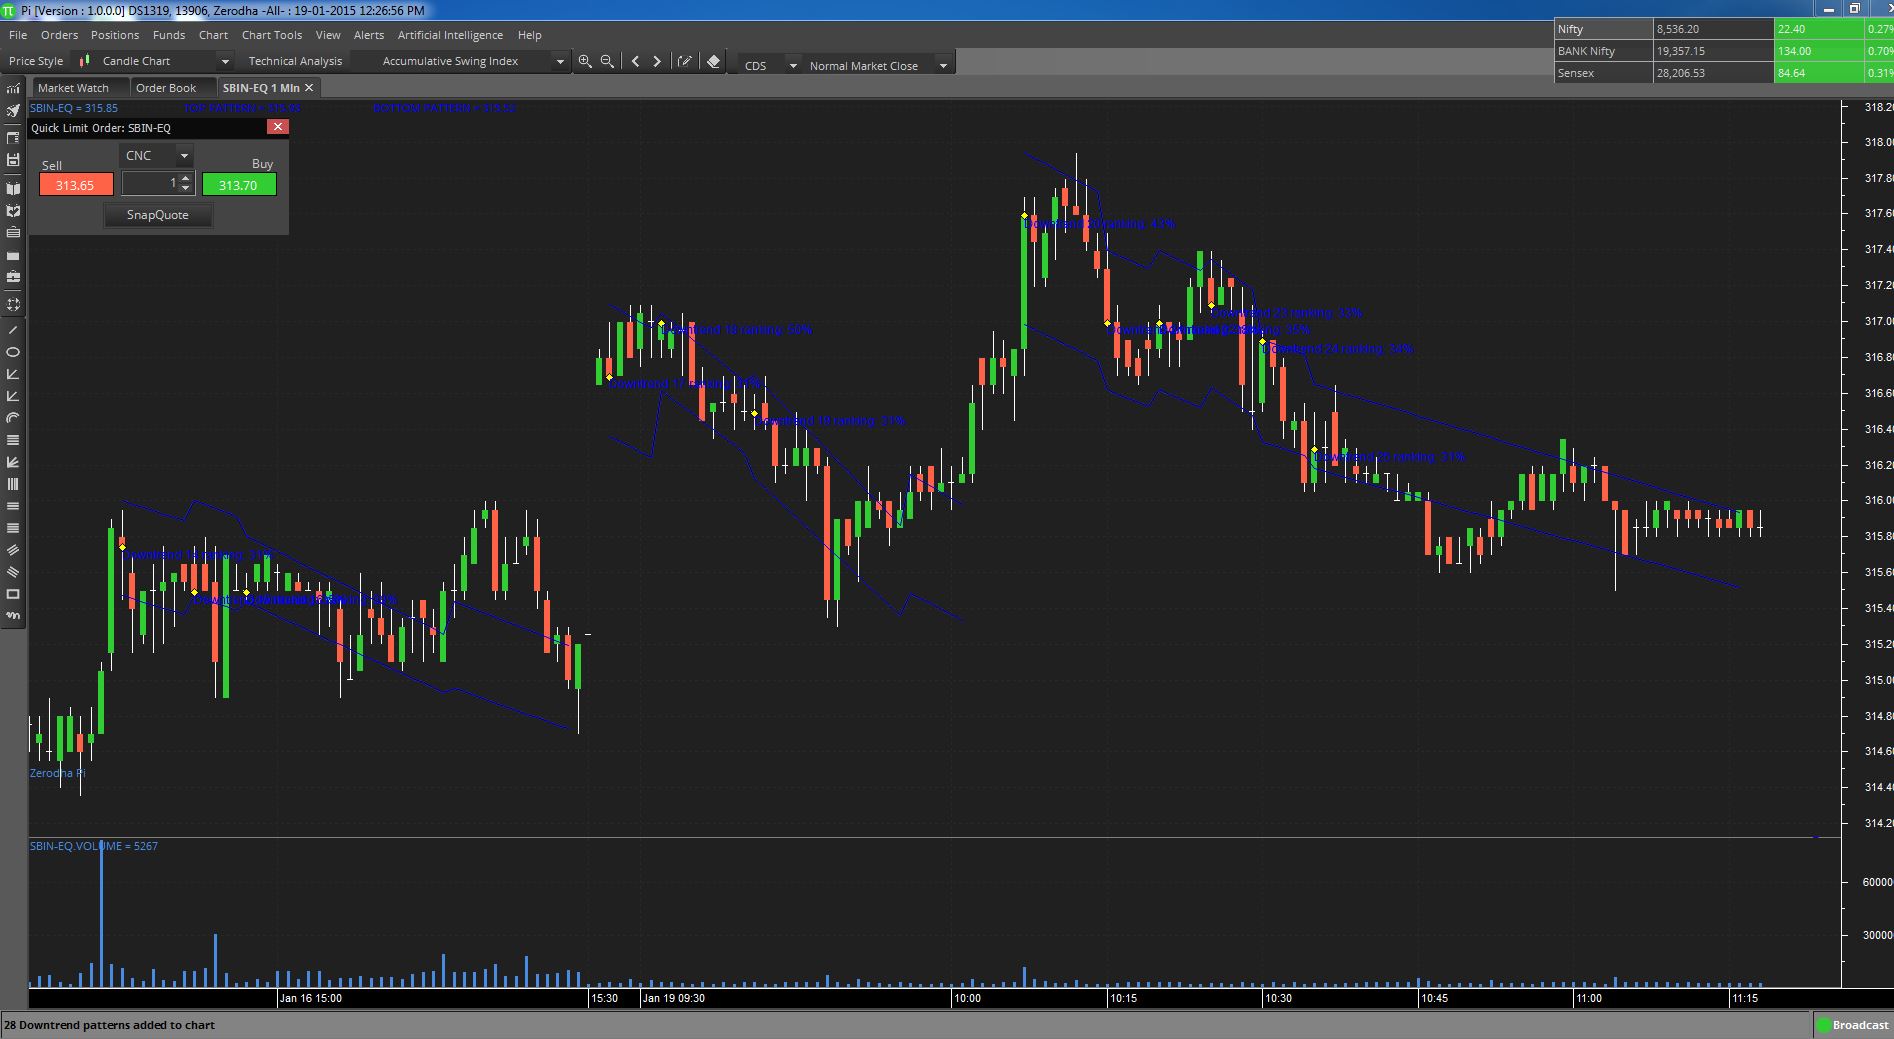Click the red Sell 313.65 button
The height and width of the screenshot is (1039, 1894).
(76, 185)
